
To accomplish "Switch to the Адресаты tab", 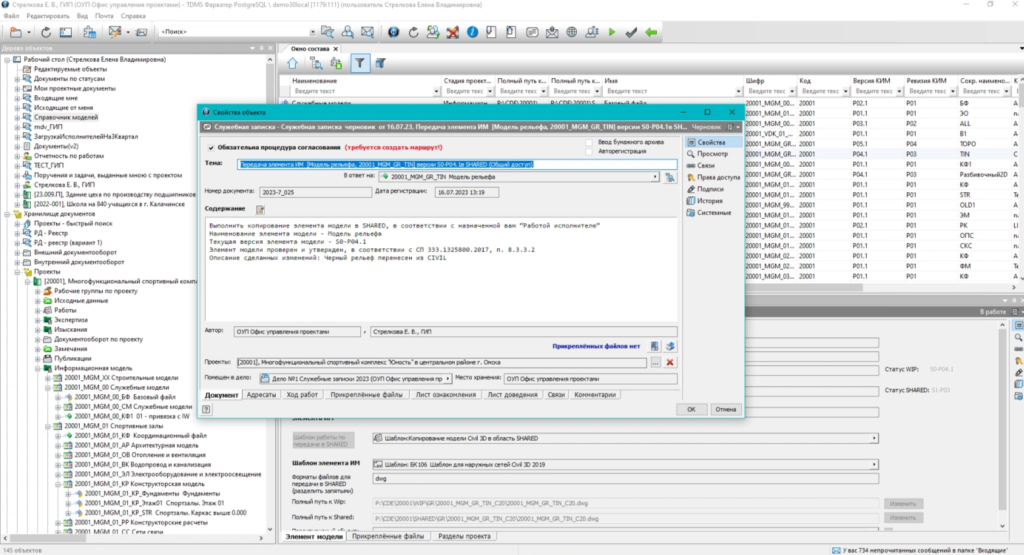I will pos(261,395).
